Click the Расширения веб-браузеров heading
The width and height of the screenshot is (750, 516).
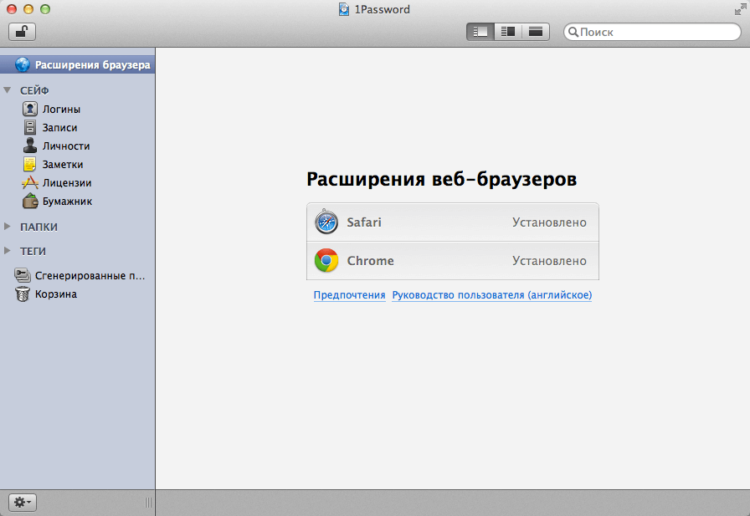point(441,179)
